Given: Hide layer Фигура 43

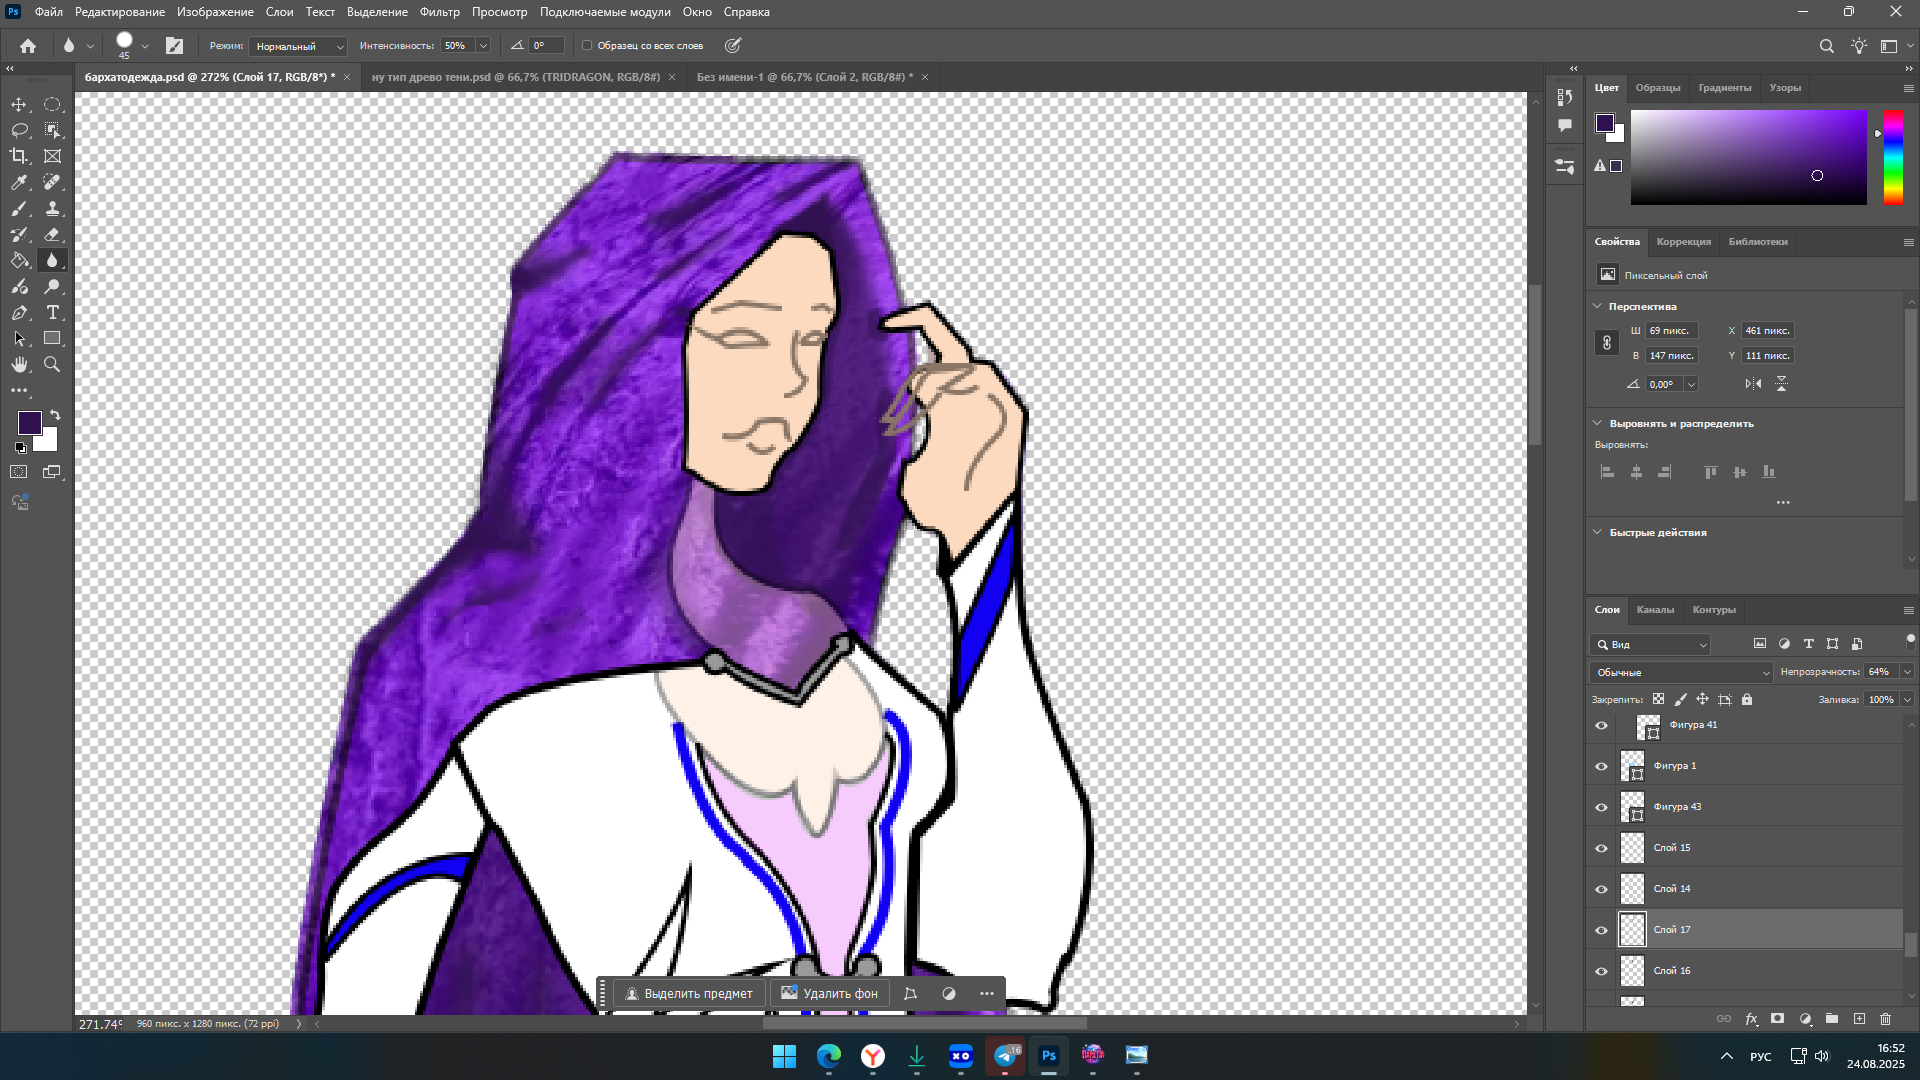Looking at the screenshot, I should (x=1601, y=807).
